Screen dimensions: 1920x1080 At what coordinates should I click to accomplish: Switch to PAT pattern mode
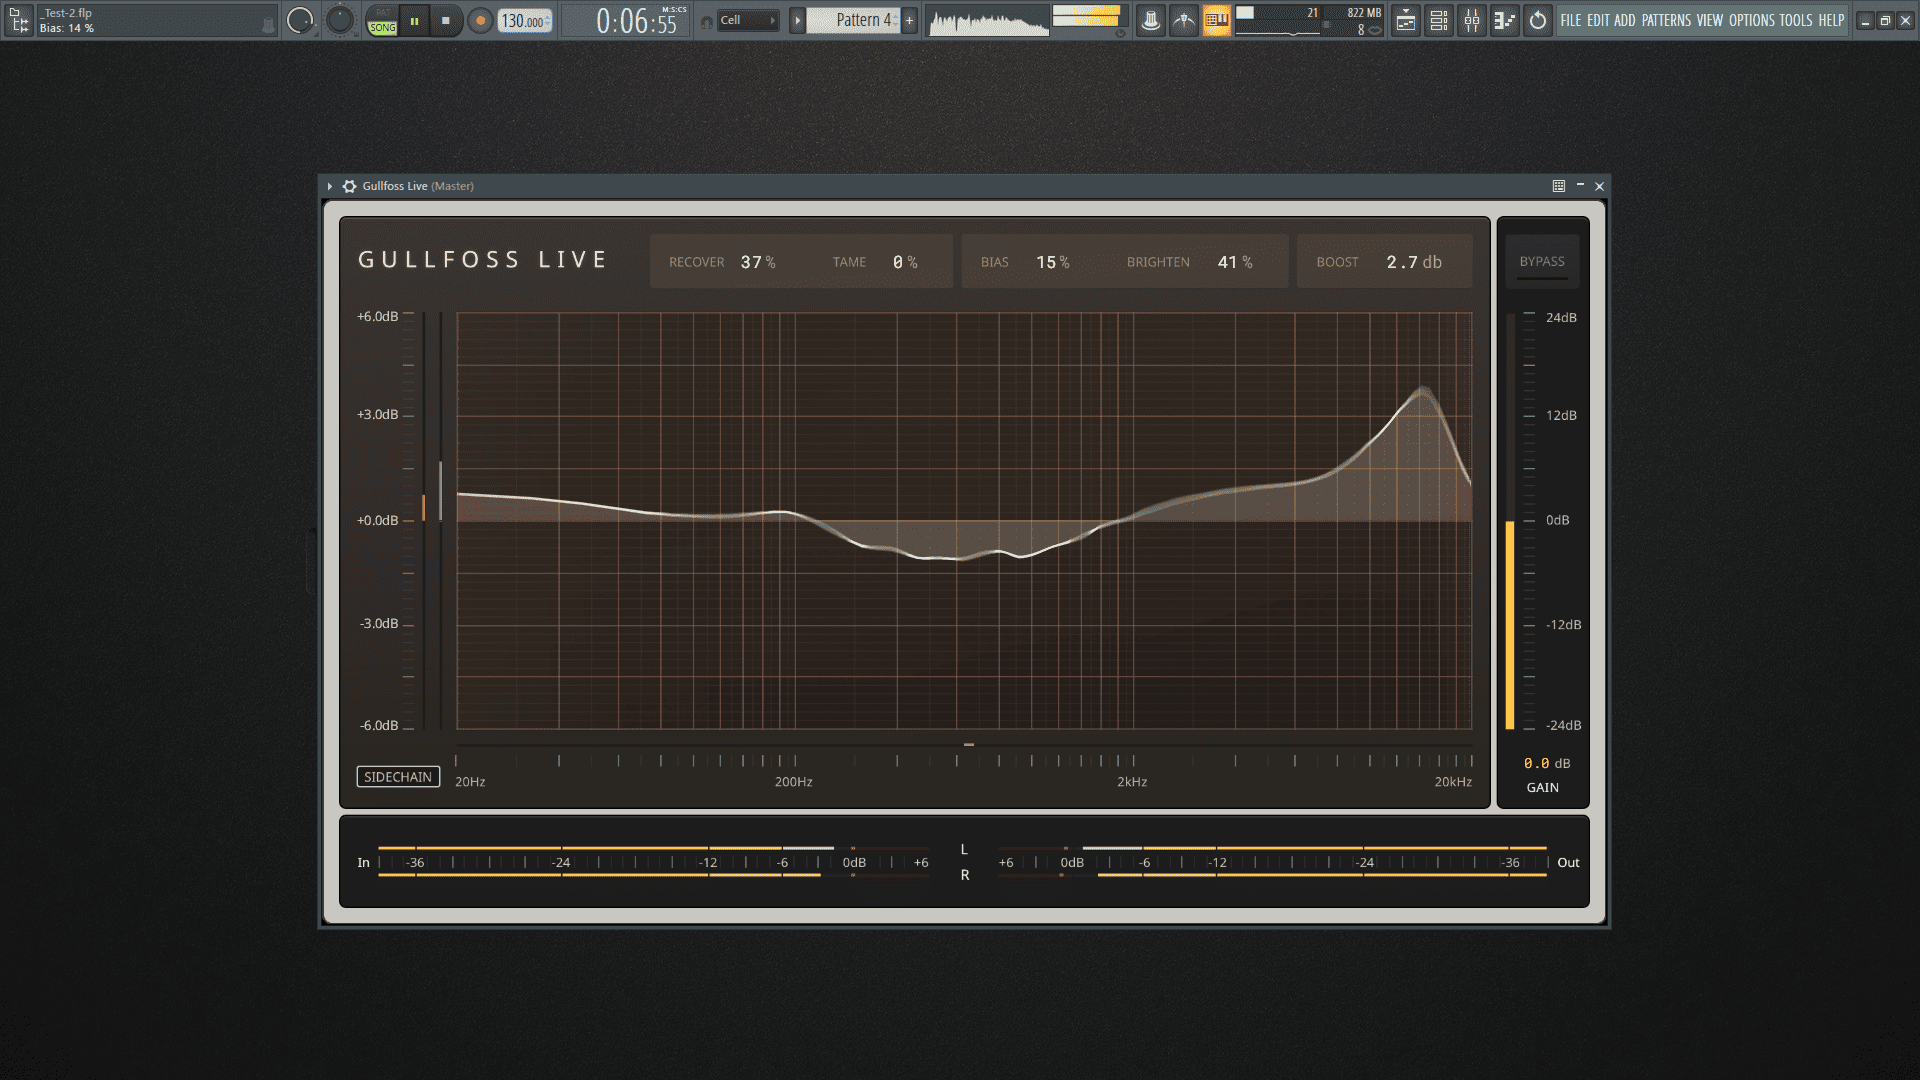382,13
